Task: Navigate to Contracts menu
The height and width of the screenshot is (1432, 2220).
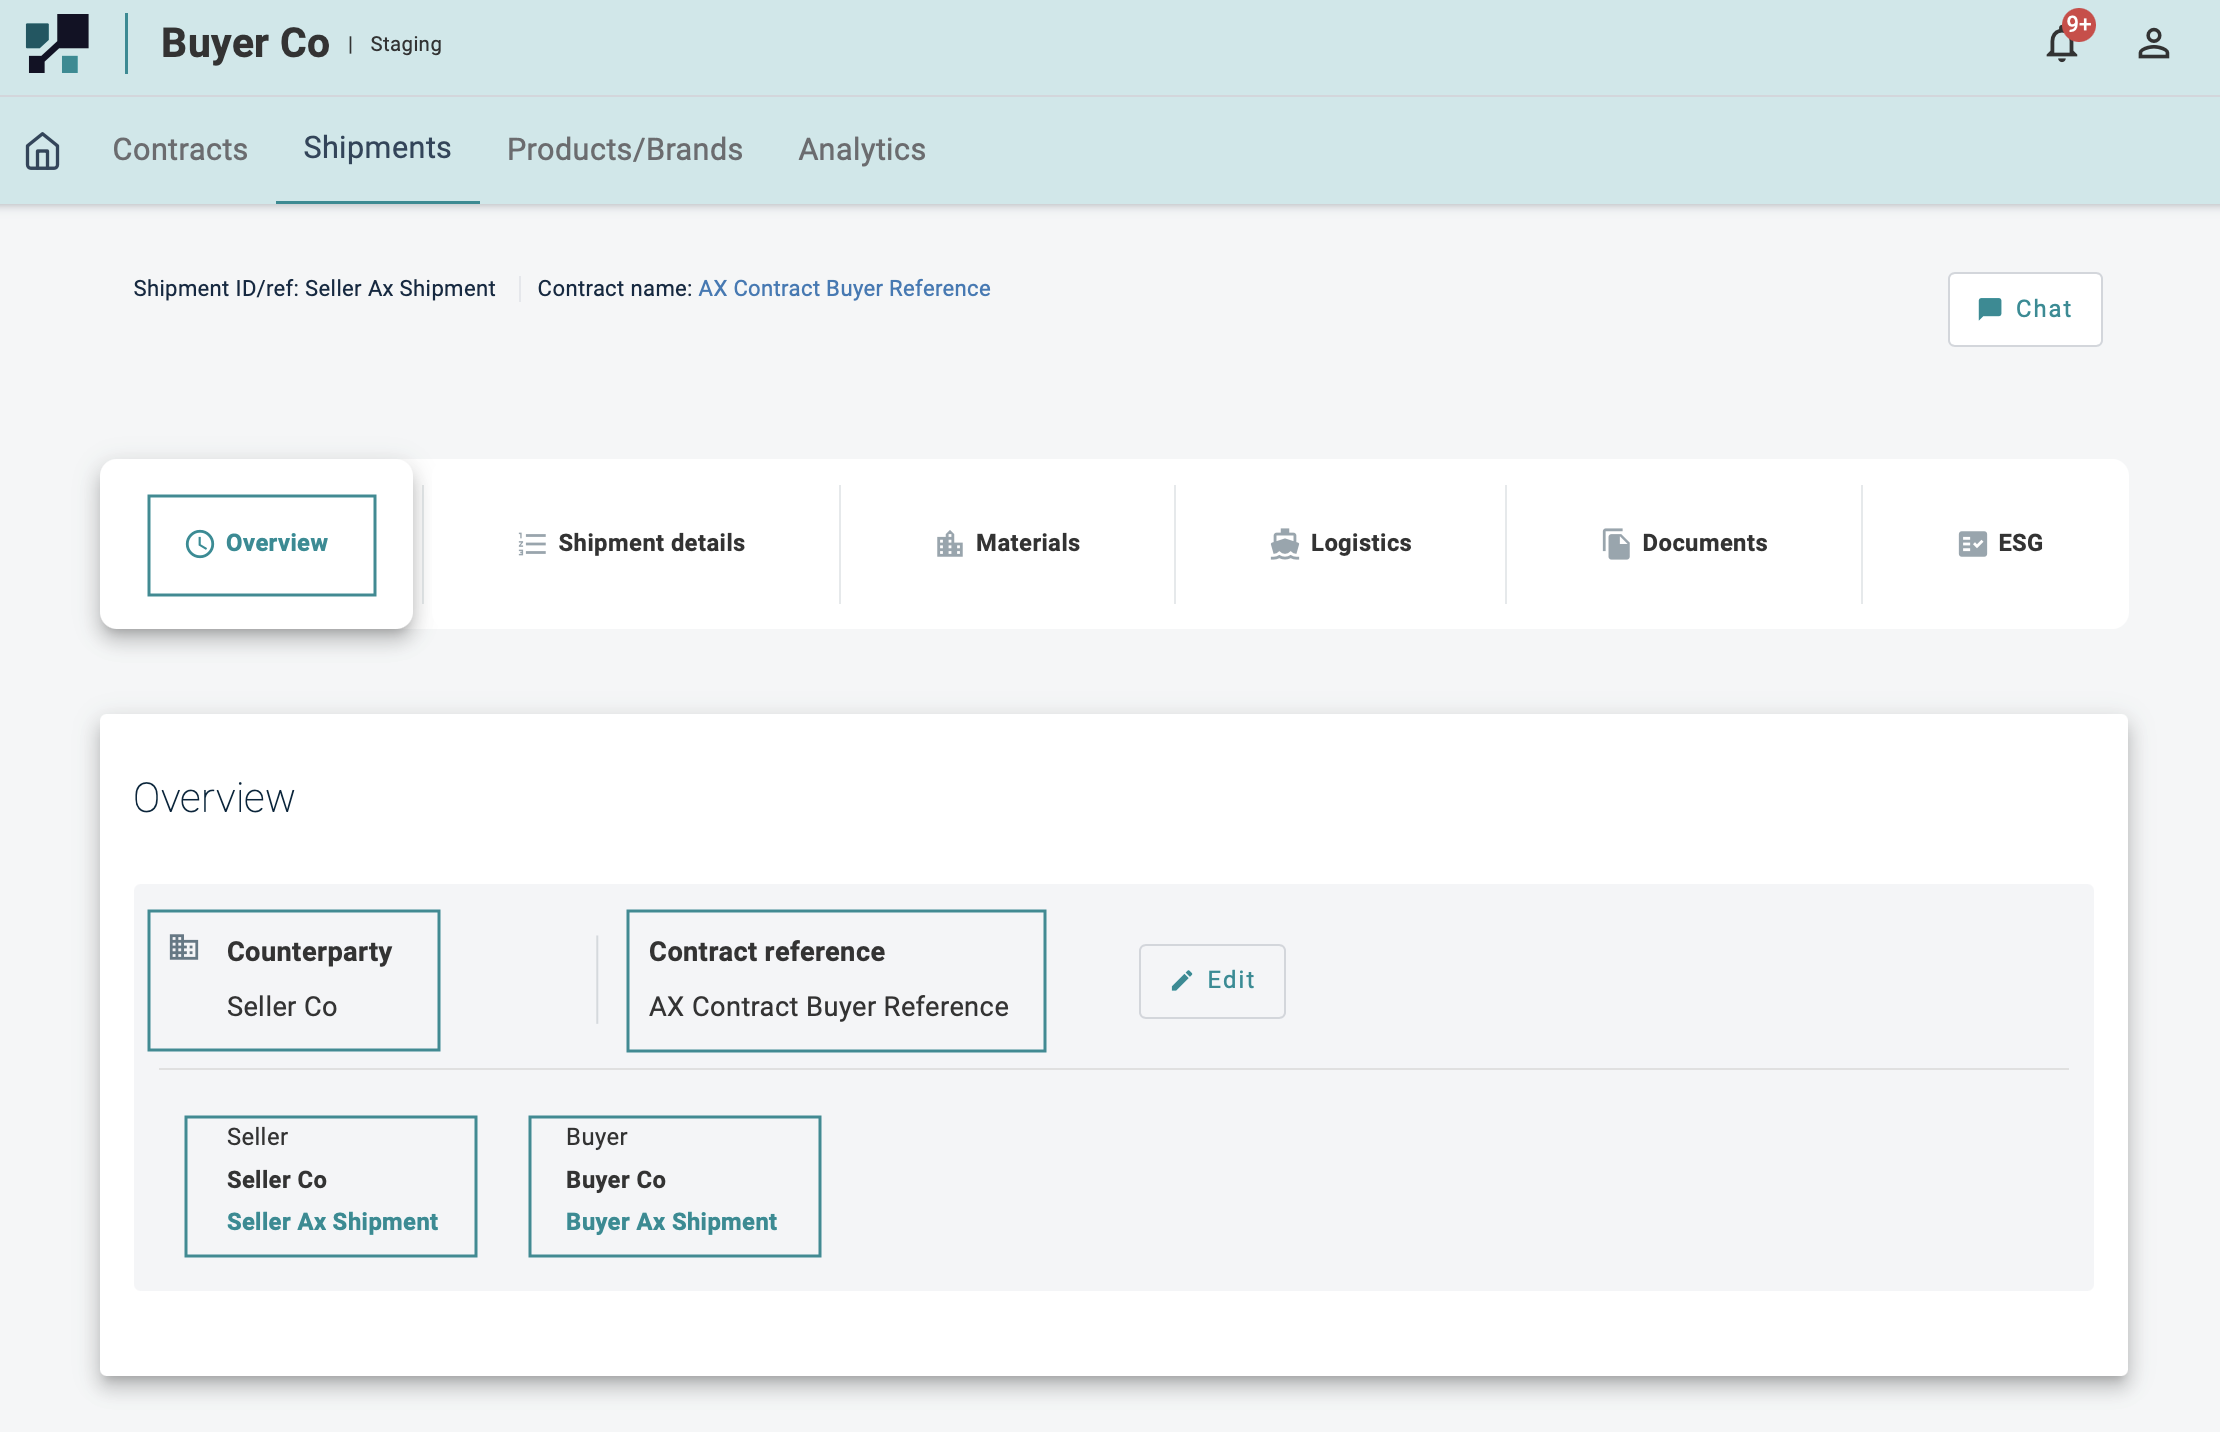Action: [180, 150]
